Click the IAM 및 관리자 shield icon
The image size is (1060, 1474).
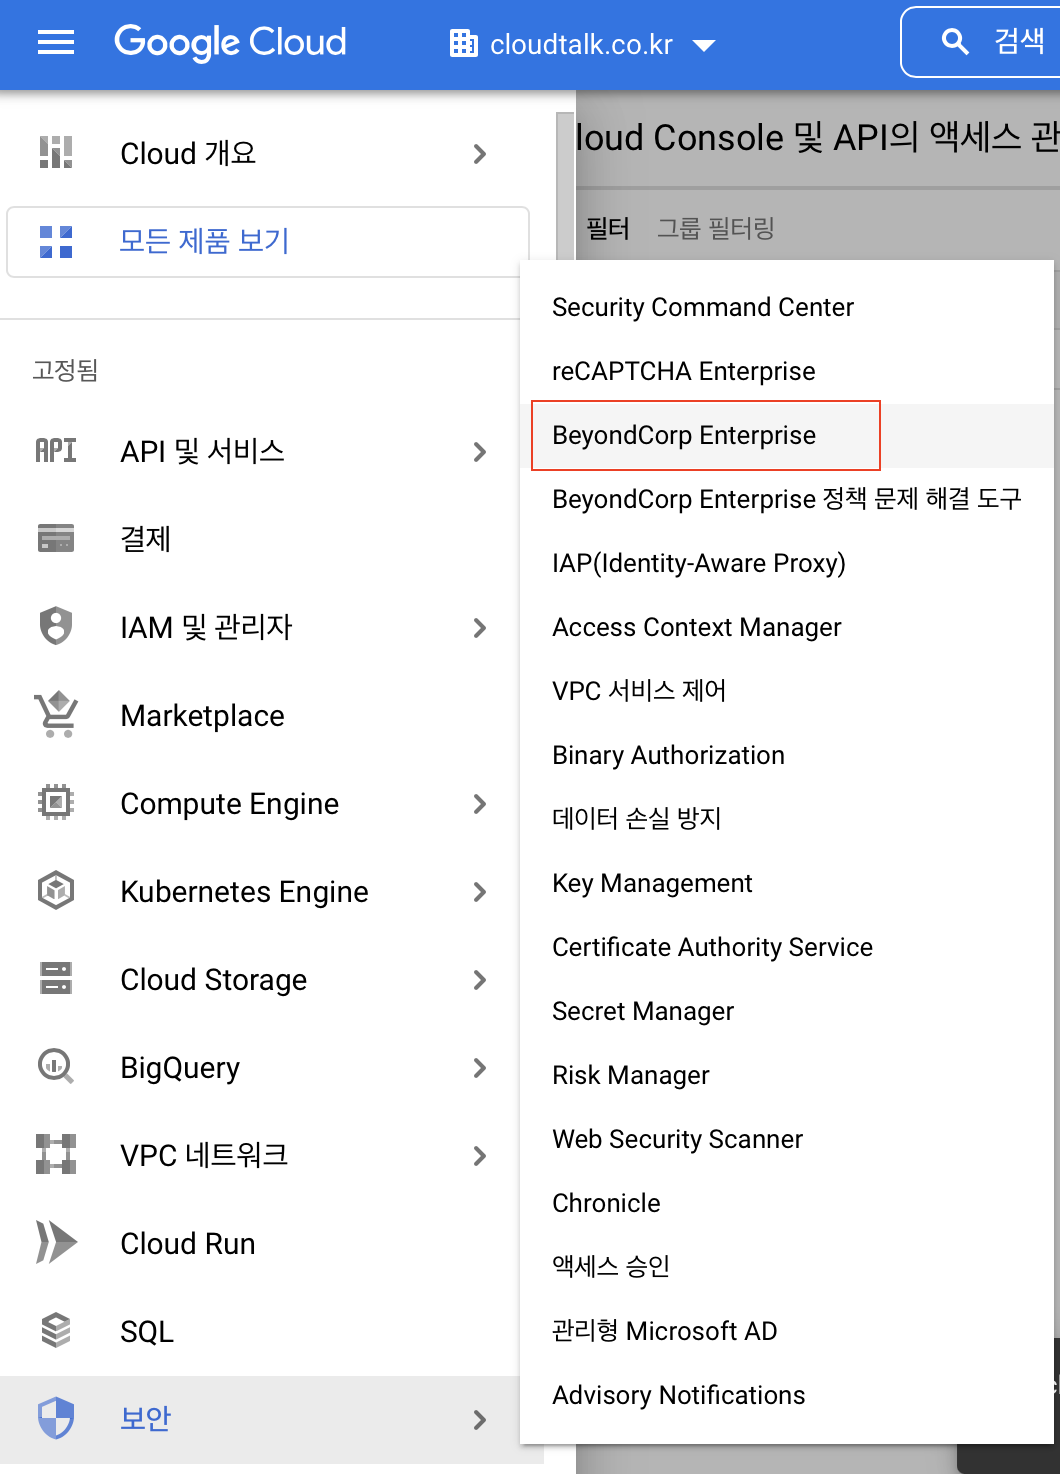[x=56, y=626]
